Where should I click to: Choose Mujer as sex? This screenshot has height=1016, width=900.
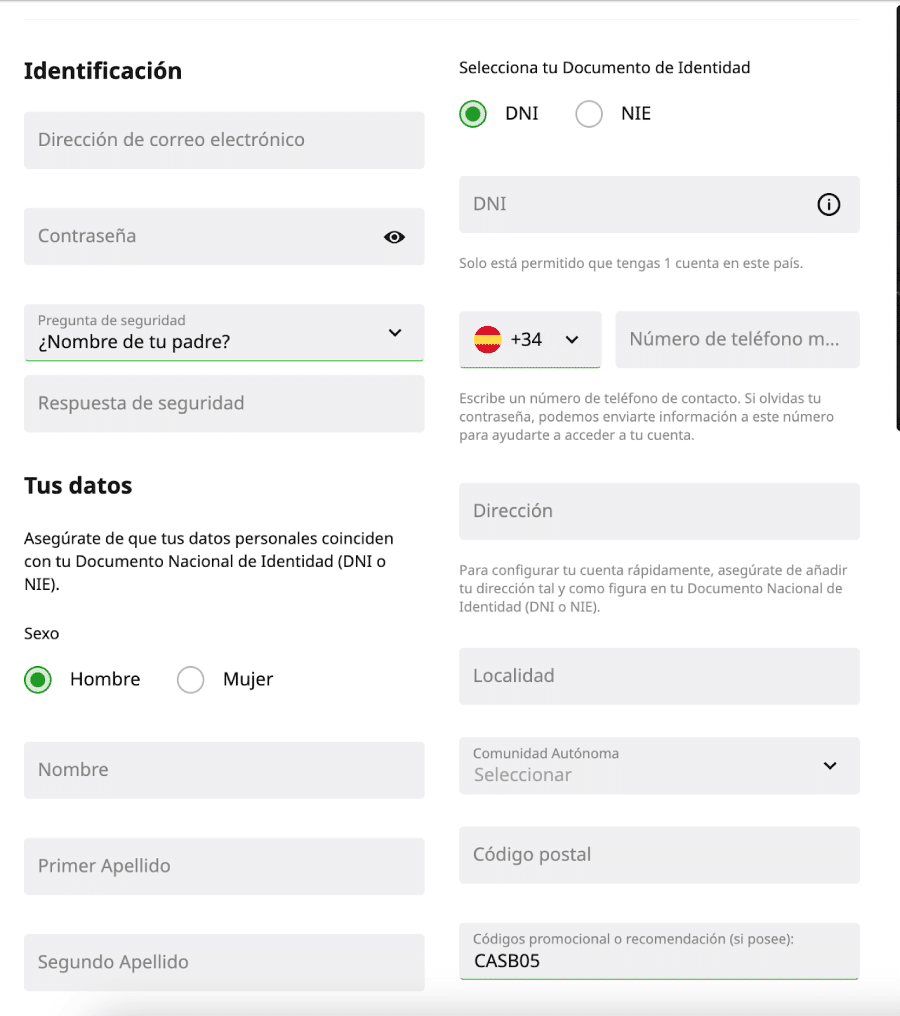point(190,680)
